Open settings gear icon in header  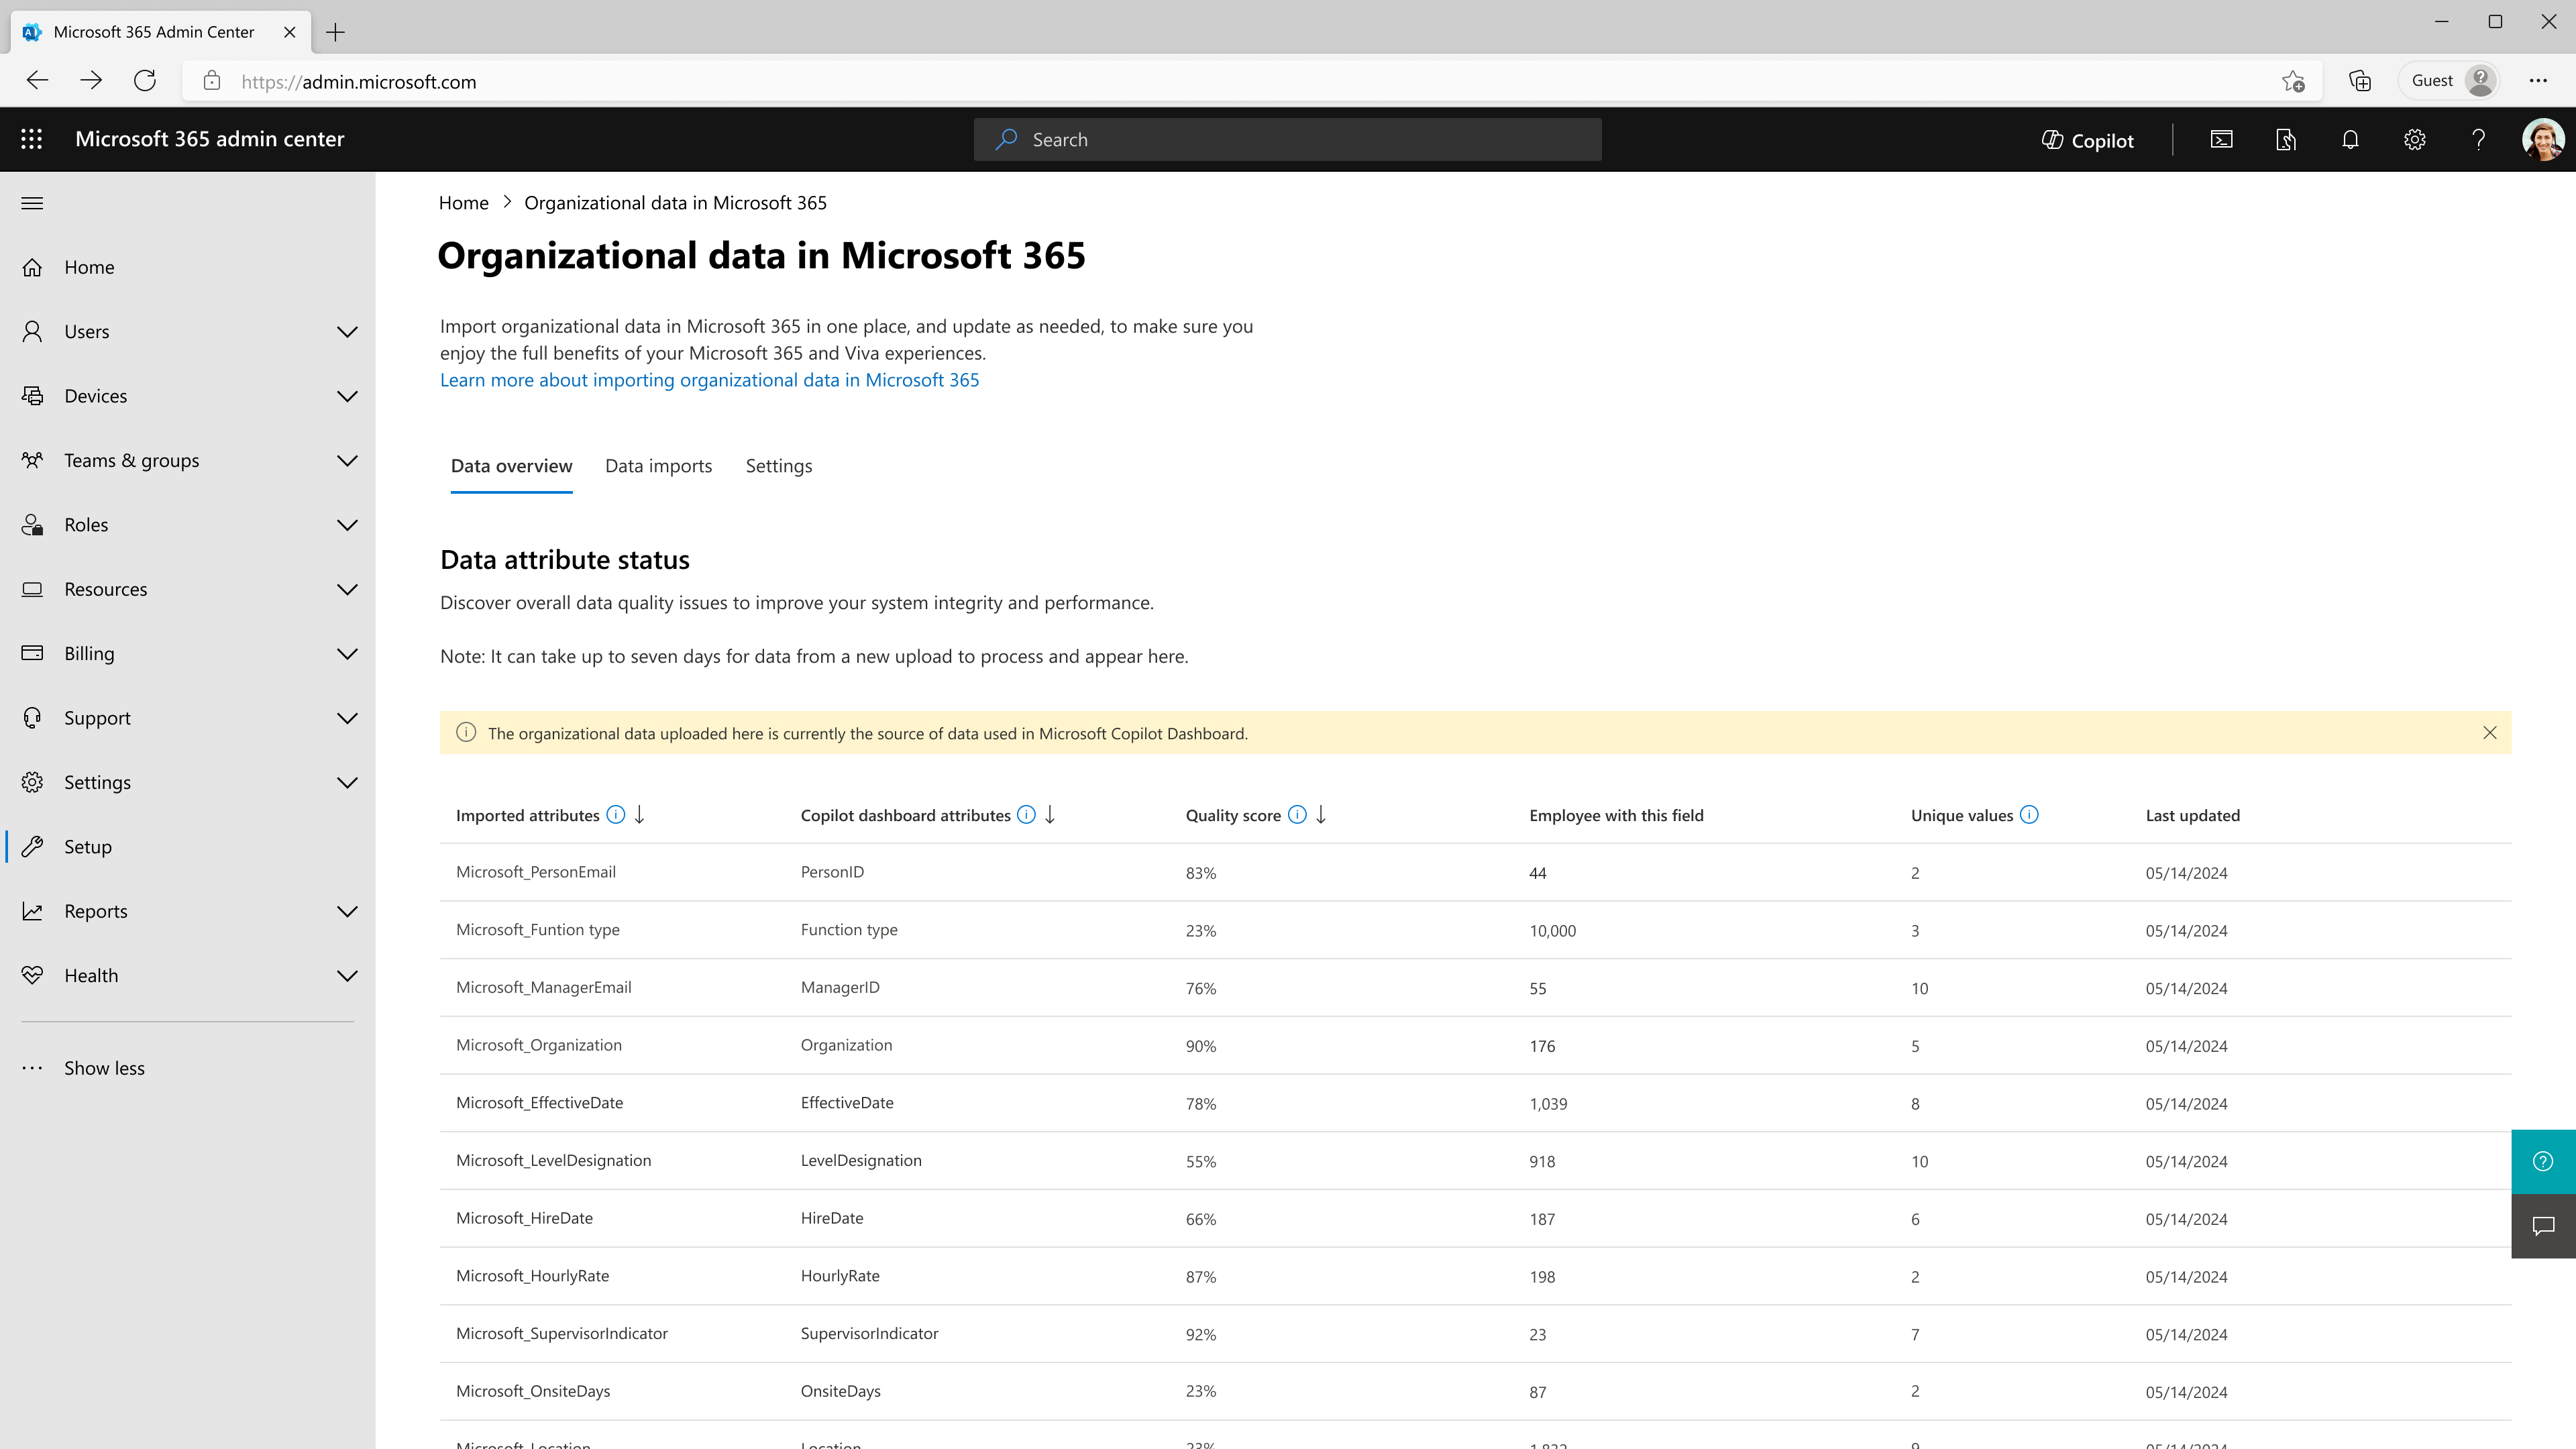pos(2414,139)
